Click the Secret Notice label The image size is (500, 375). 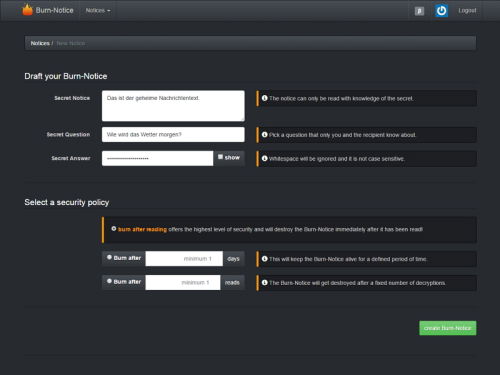coord(72,98)
